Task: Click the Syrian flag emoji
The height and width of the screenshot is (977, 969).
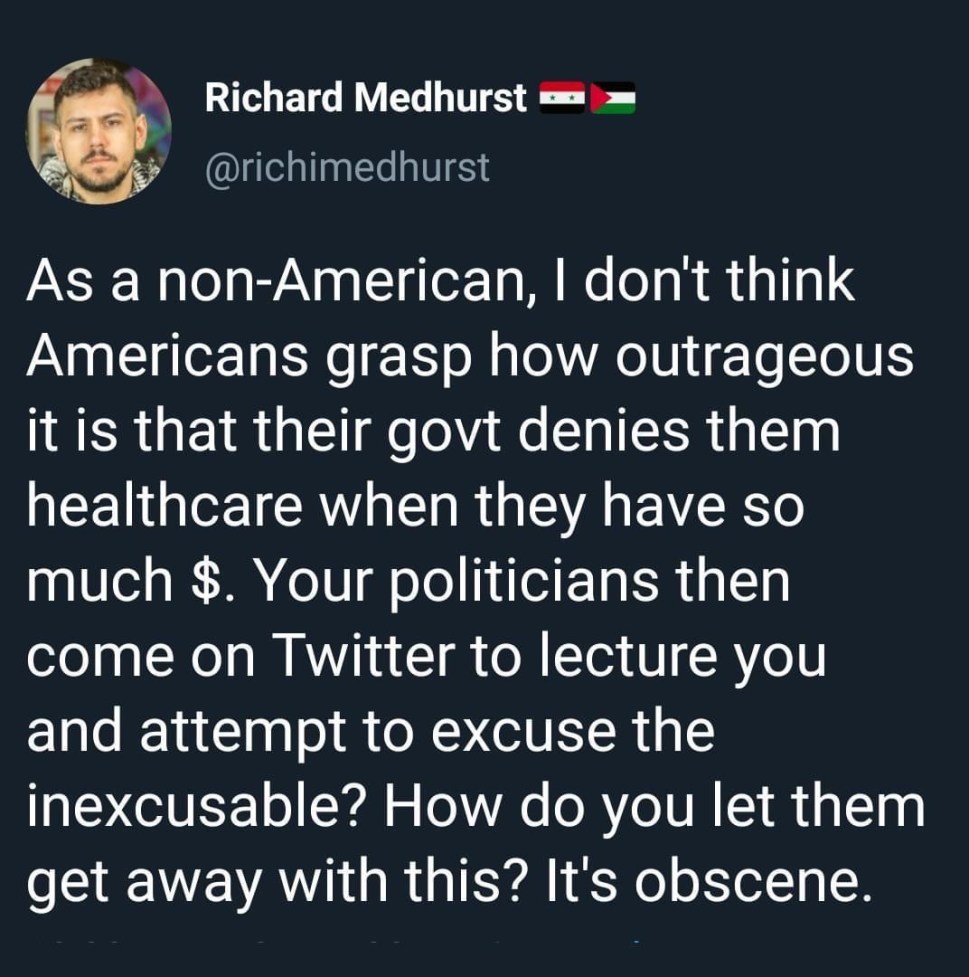Action: 563,98
